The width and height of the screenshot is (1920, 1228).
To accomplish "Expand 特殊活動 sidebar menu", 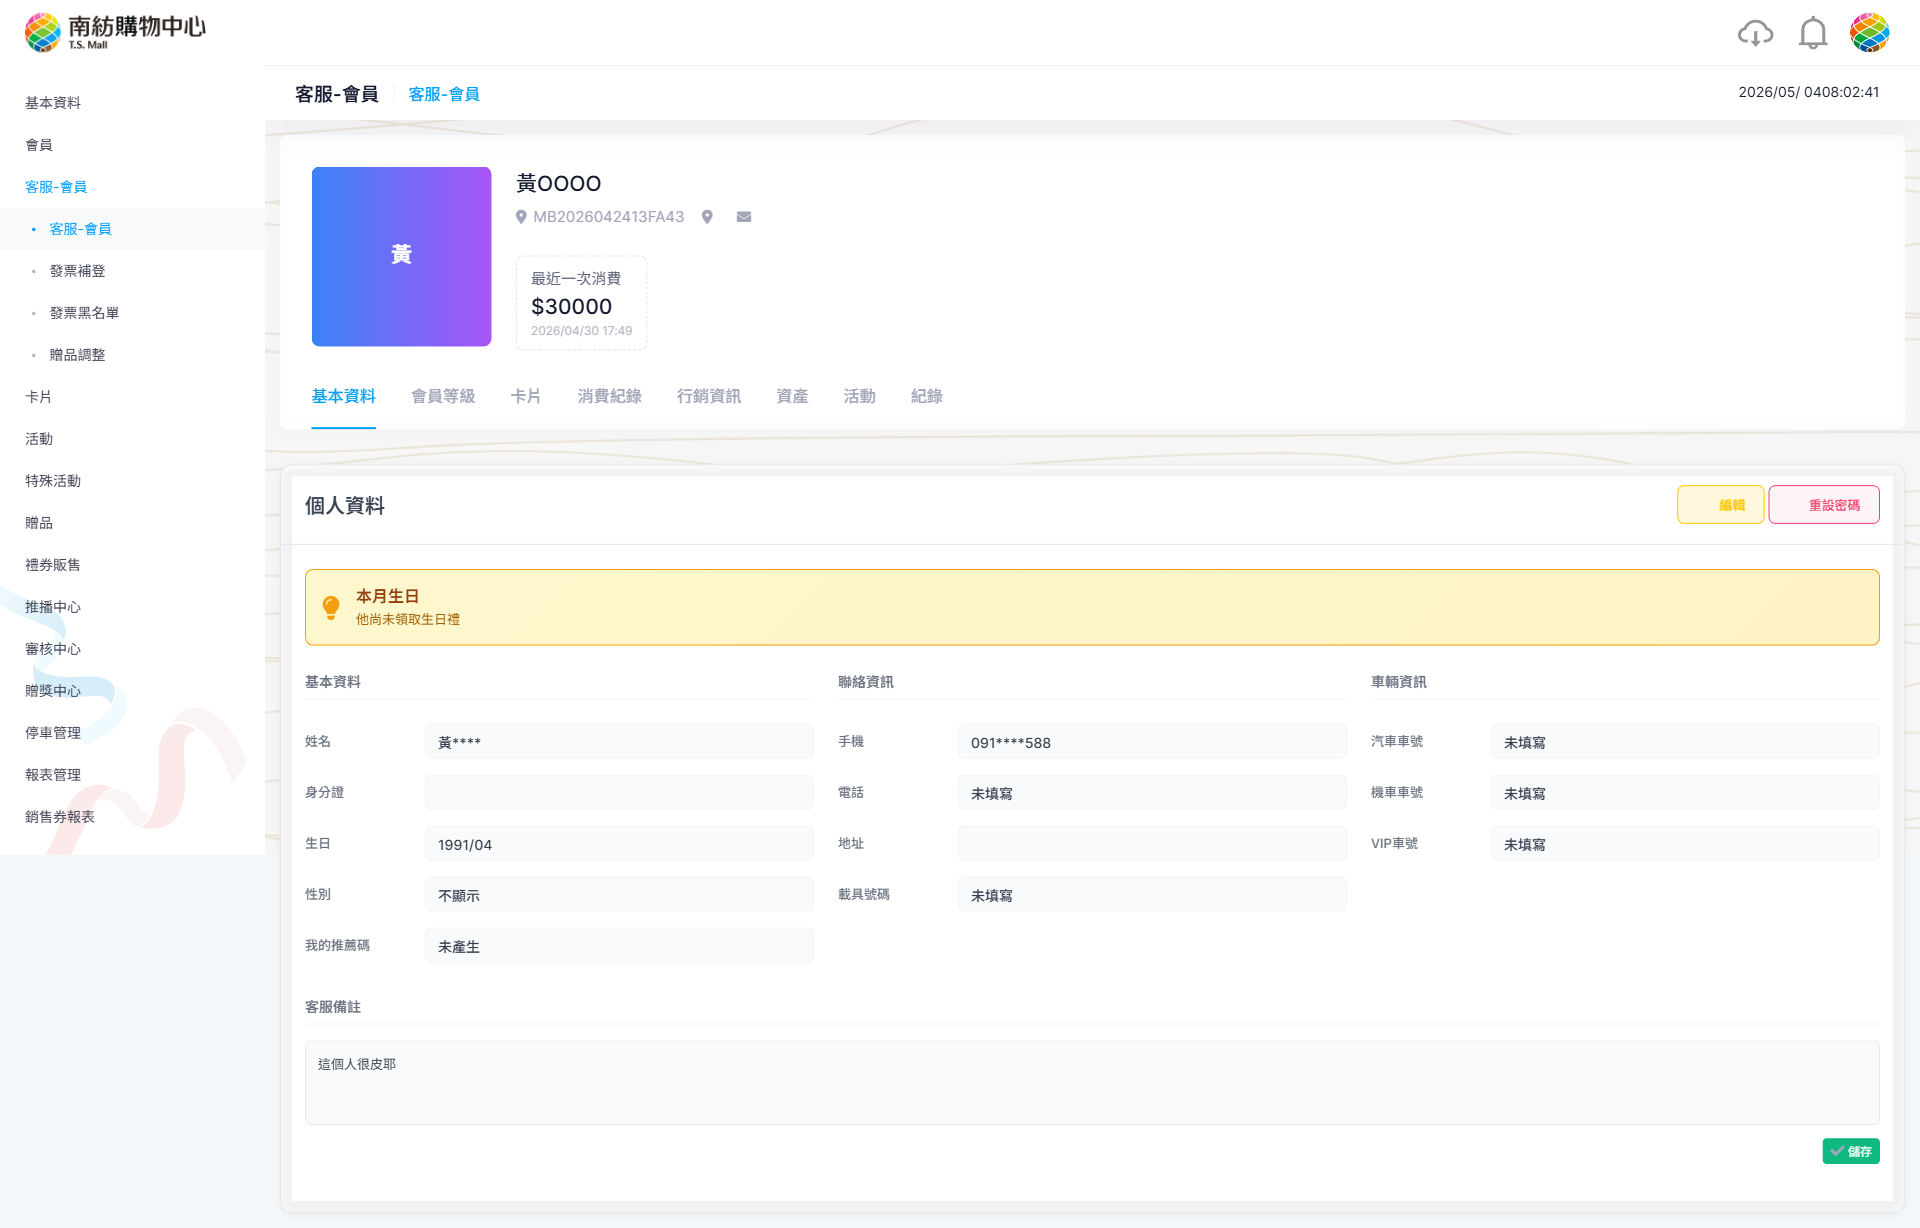I will pos(53,481).
